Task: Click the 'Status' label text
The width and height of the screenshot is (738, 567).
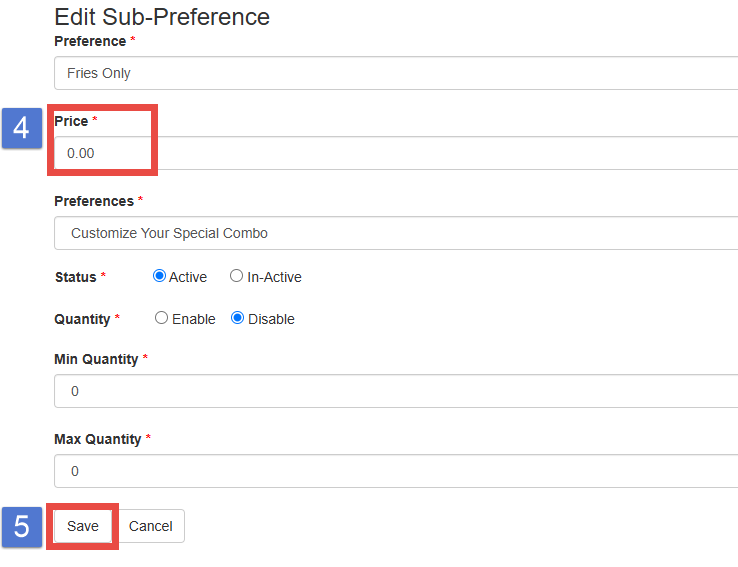Action: coord(75,277)
